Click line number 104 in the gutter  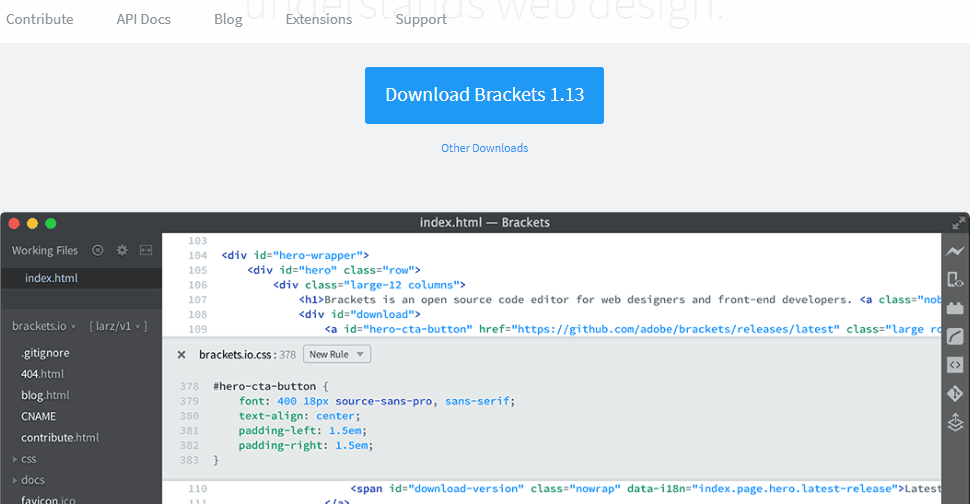198,255
